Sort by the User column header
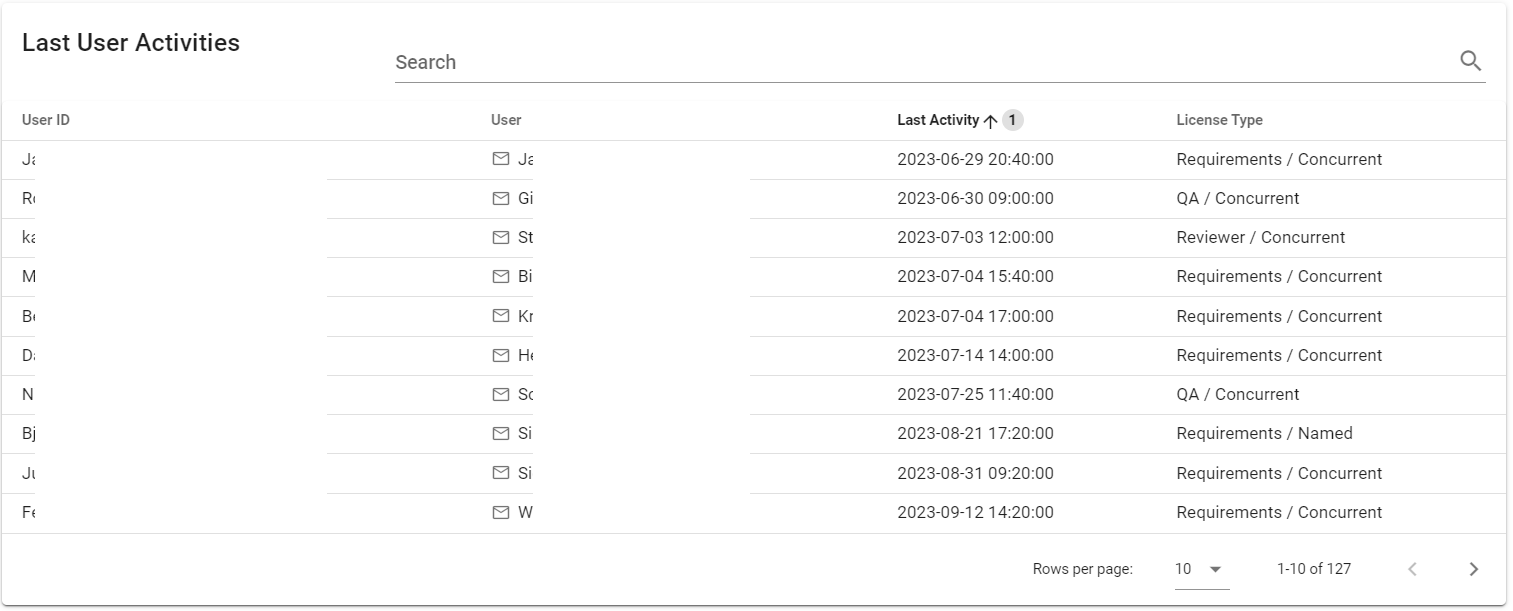1513x611 pixels. (x=506, y=120)
